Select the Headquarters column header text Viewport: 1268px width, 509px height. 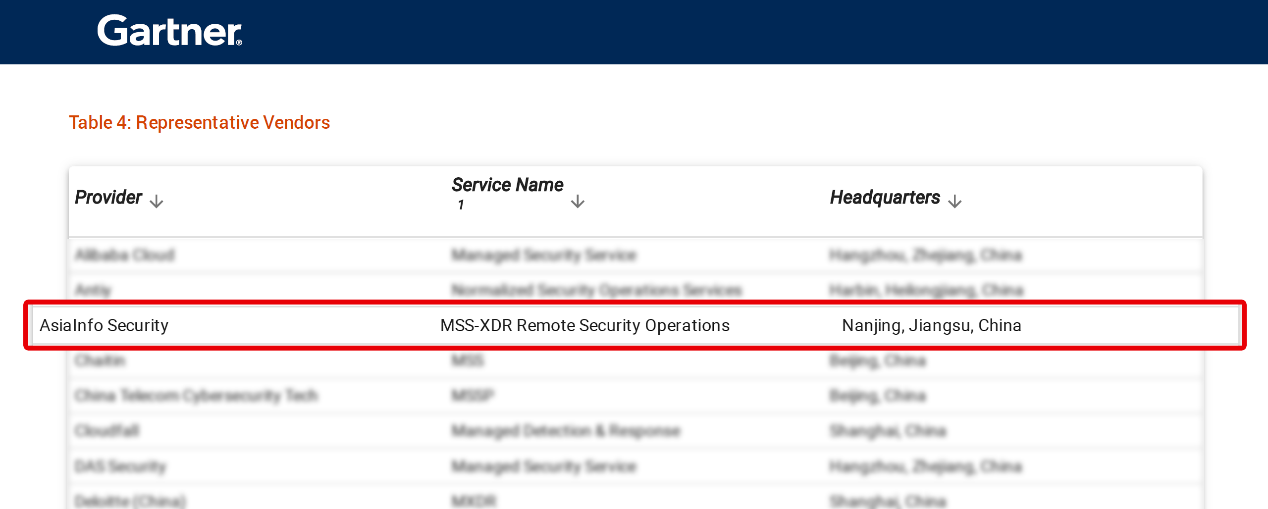884,198
